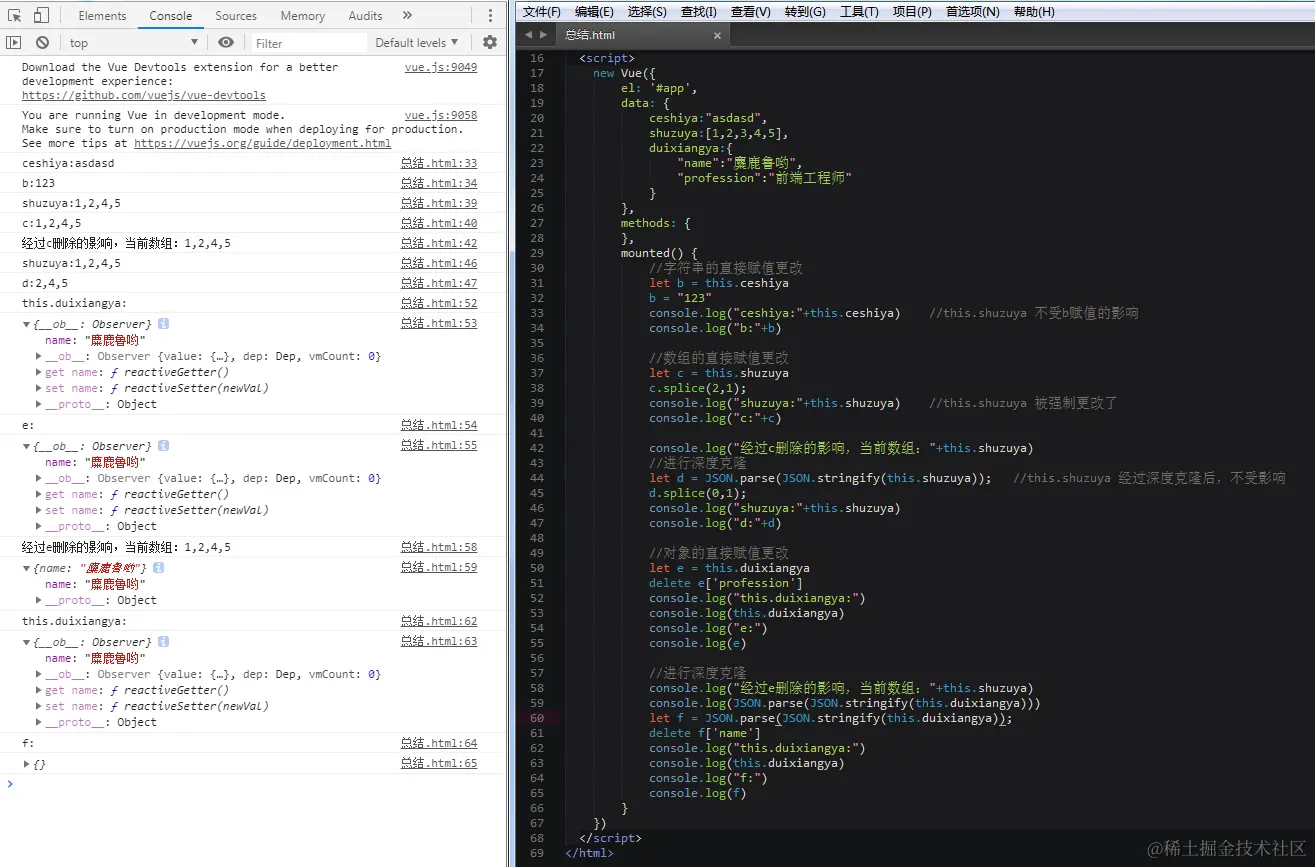This screenshot has height=867, width=1315.
Task: Expand get name reactiveGetter under the 总结.html:55 object
Action: click(39, 494)
